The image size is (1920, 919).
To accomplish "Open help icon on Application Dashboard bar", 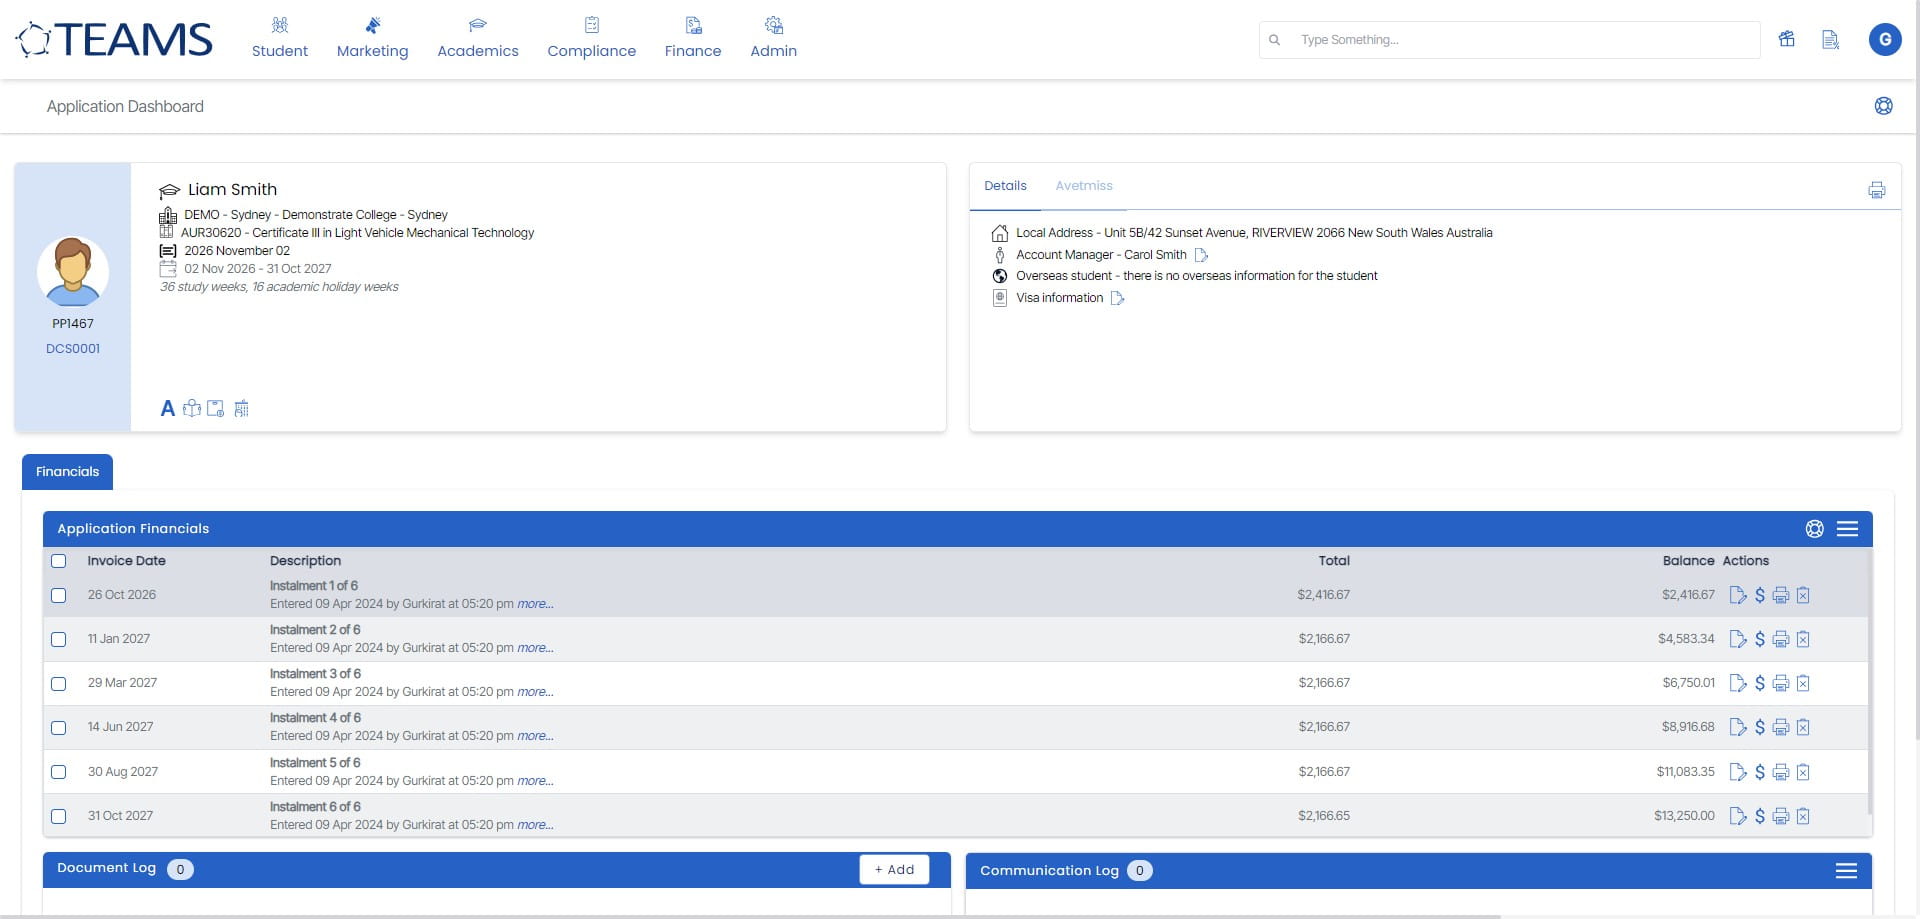I will pos(1883,106).
